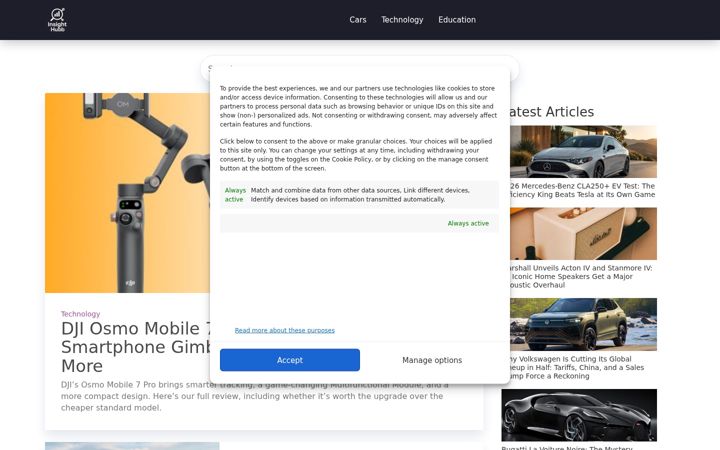Click the Latest Articles heading

552,112
